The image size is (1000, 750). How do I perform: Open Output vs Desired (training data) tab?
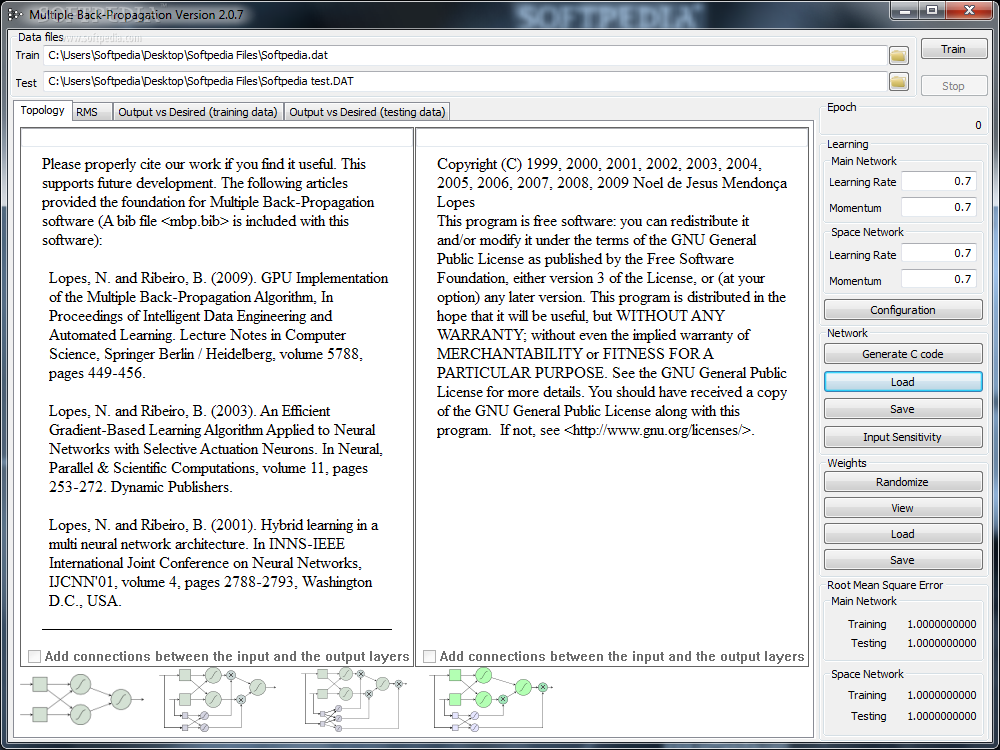(198, 112)
